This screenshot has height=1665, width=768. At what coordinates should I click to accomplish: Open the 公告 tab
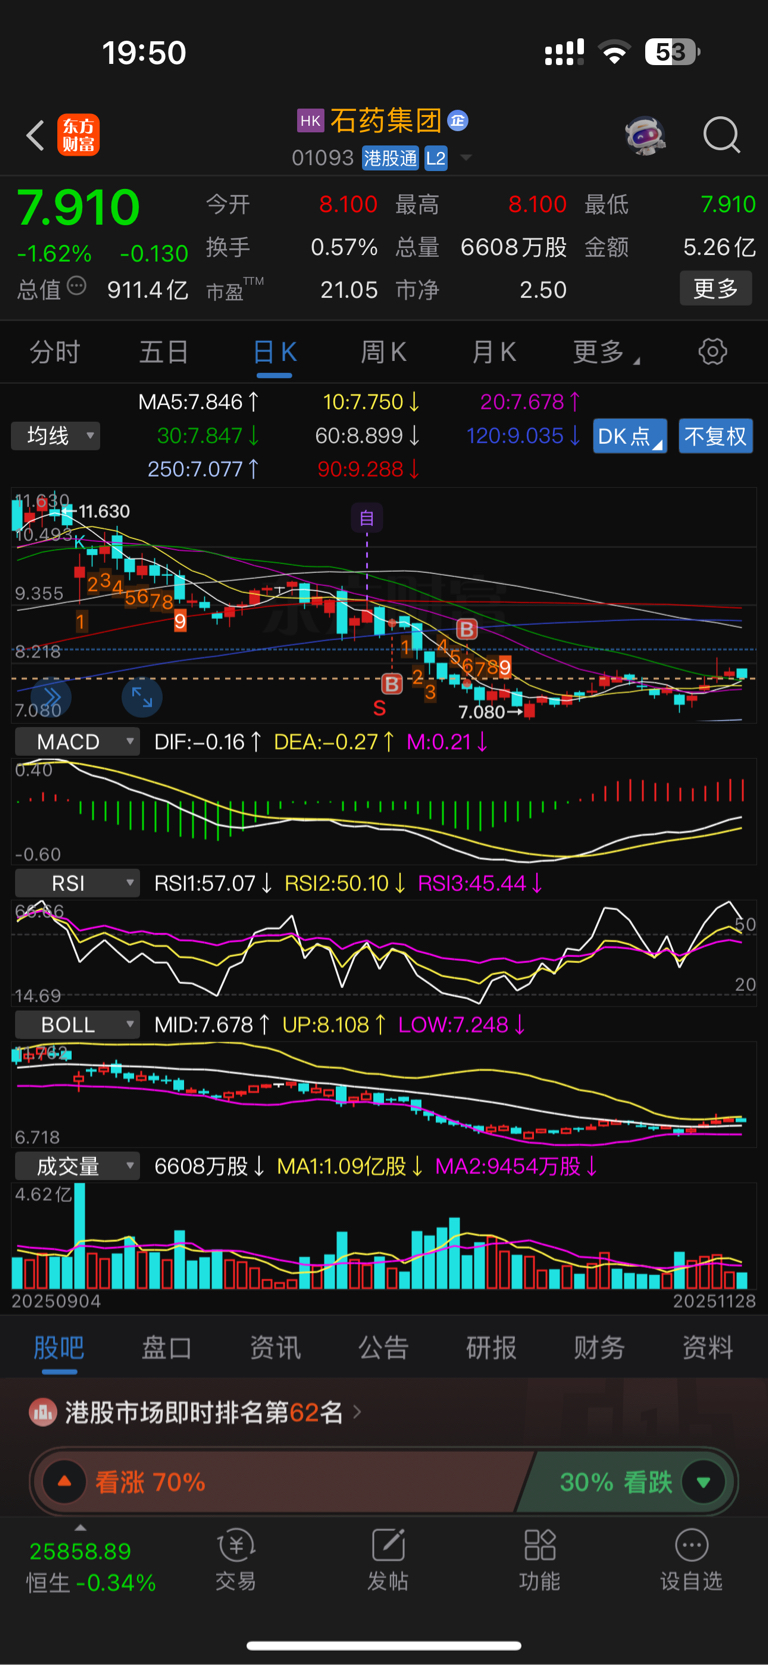(383, 1348)
